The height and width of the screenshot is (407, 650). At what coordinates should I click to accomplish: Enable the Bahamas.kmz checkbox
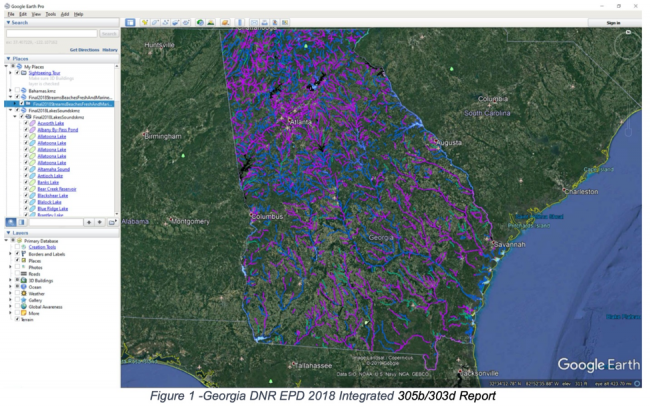18,90
